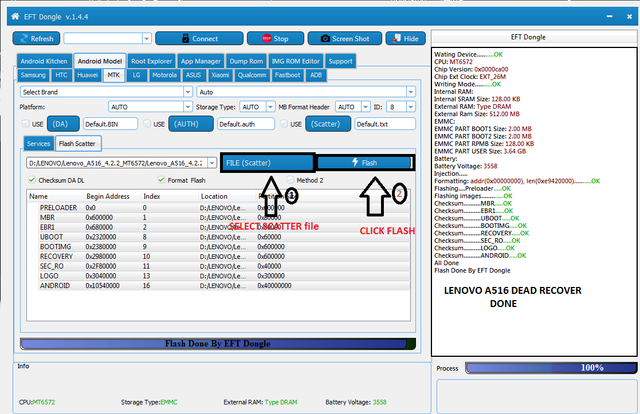Open the IMG ROM Editor tab
This screenshot has height=414, width=640.
tap(296, 61)
